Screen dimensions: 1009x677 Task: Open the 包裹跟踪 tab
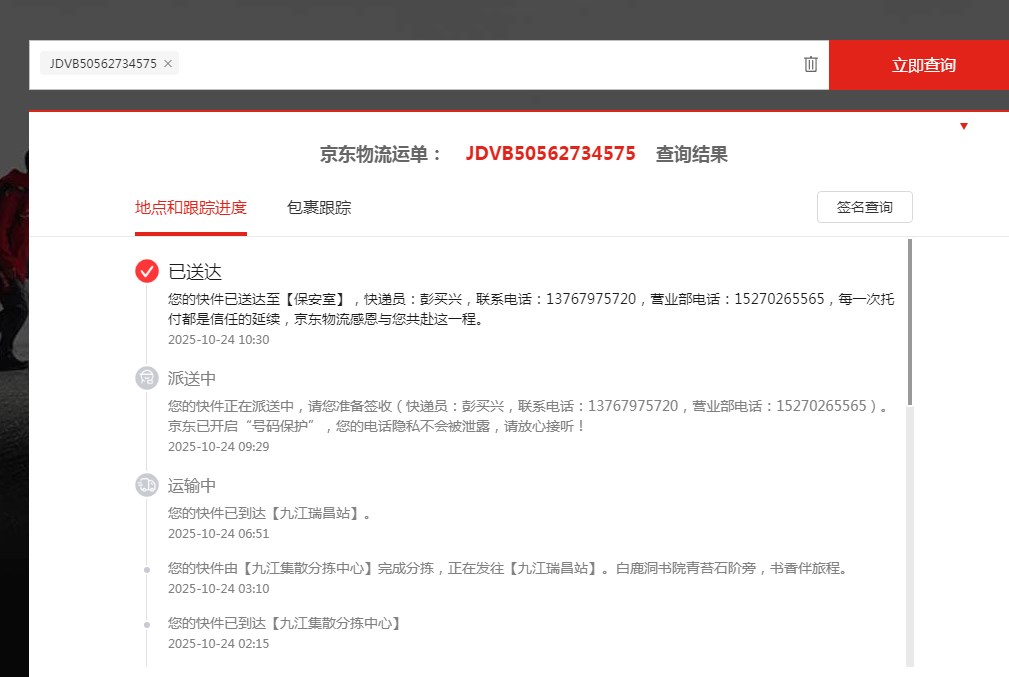(x=319, y=208)
